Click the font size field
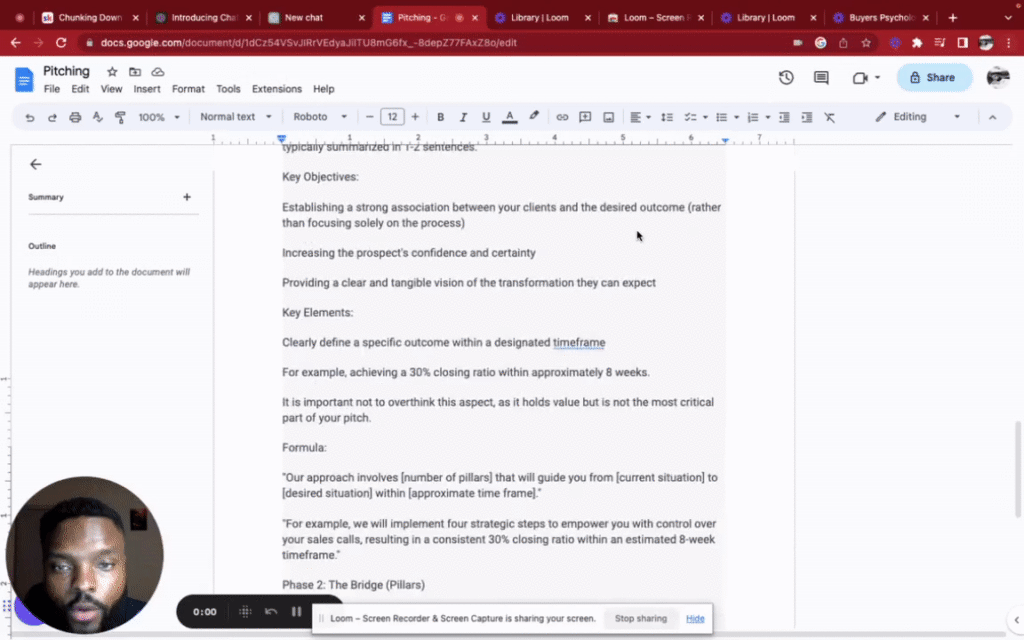The image size is (1024, 640). [x=392, y=117]
